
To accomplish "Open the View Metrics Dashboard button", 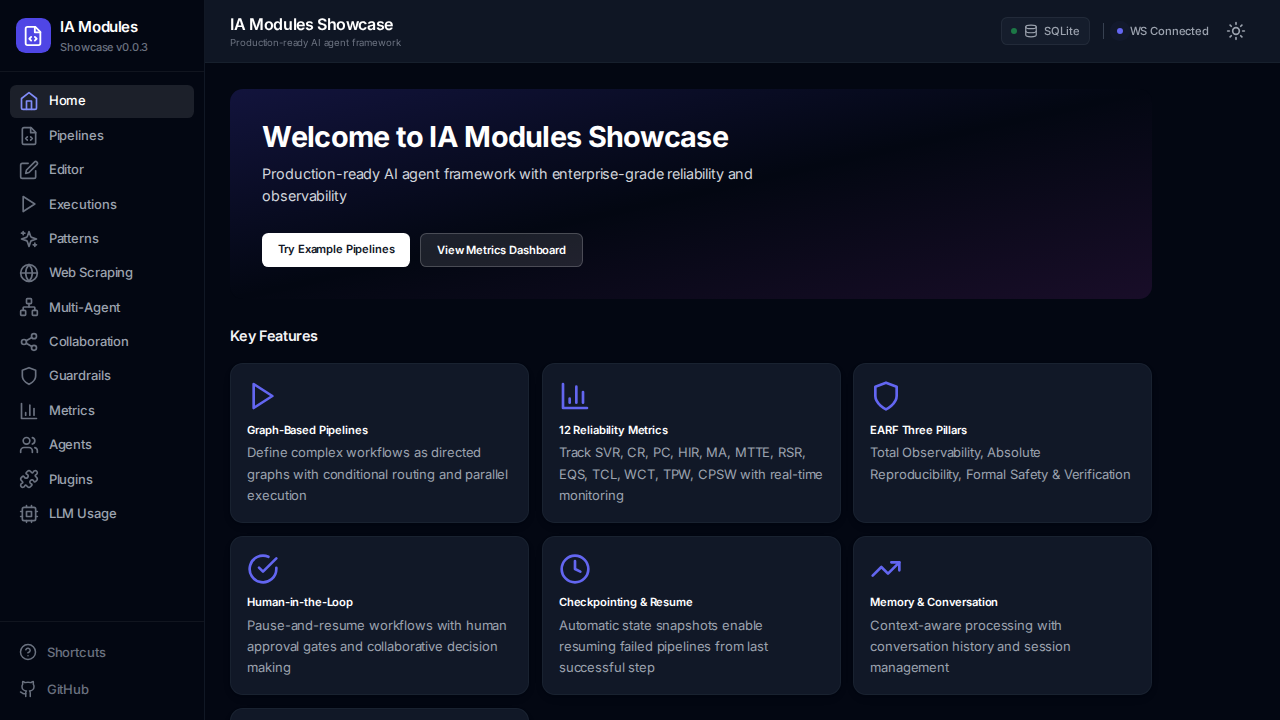I will tap(501, 250).
